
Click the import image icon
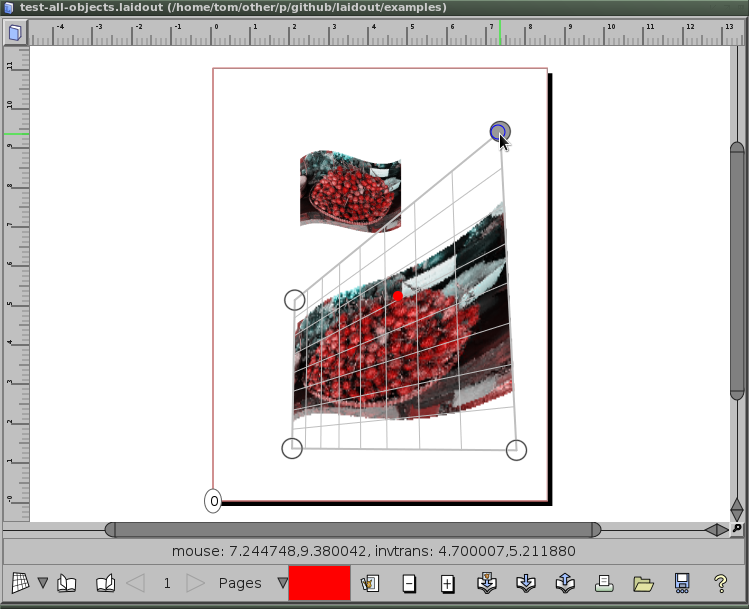370,583
